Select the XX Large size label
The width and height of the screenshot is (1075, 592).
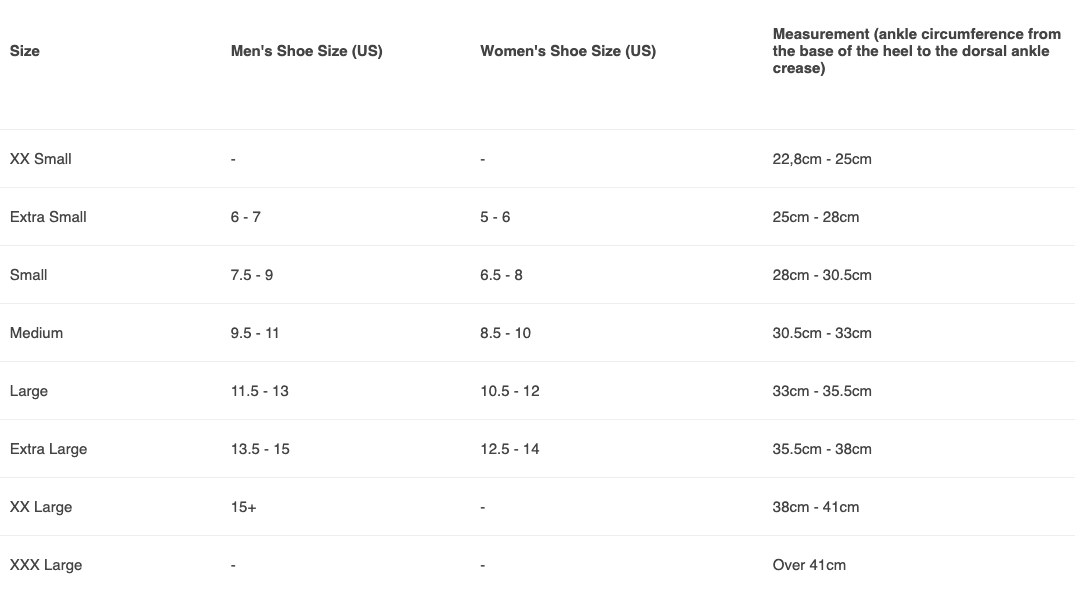coord(41,507)
